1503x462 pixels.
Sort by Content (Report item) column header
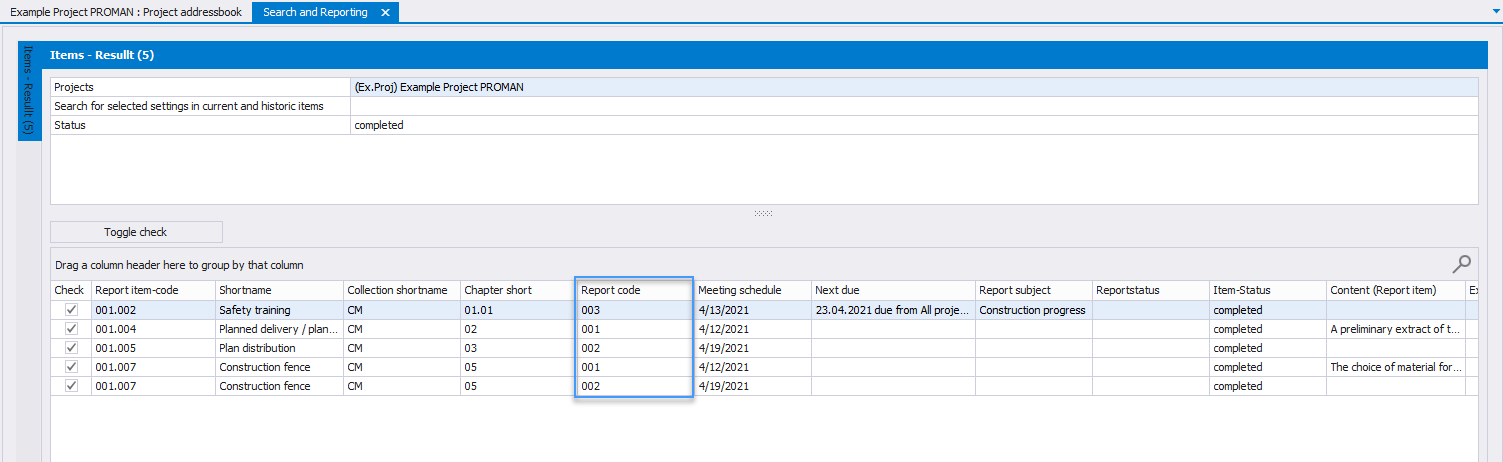[x=1395, y=290]
